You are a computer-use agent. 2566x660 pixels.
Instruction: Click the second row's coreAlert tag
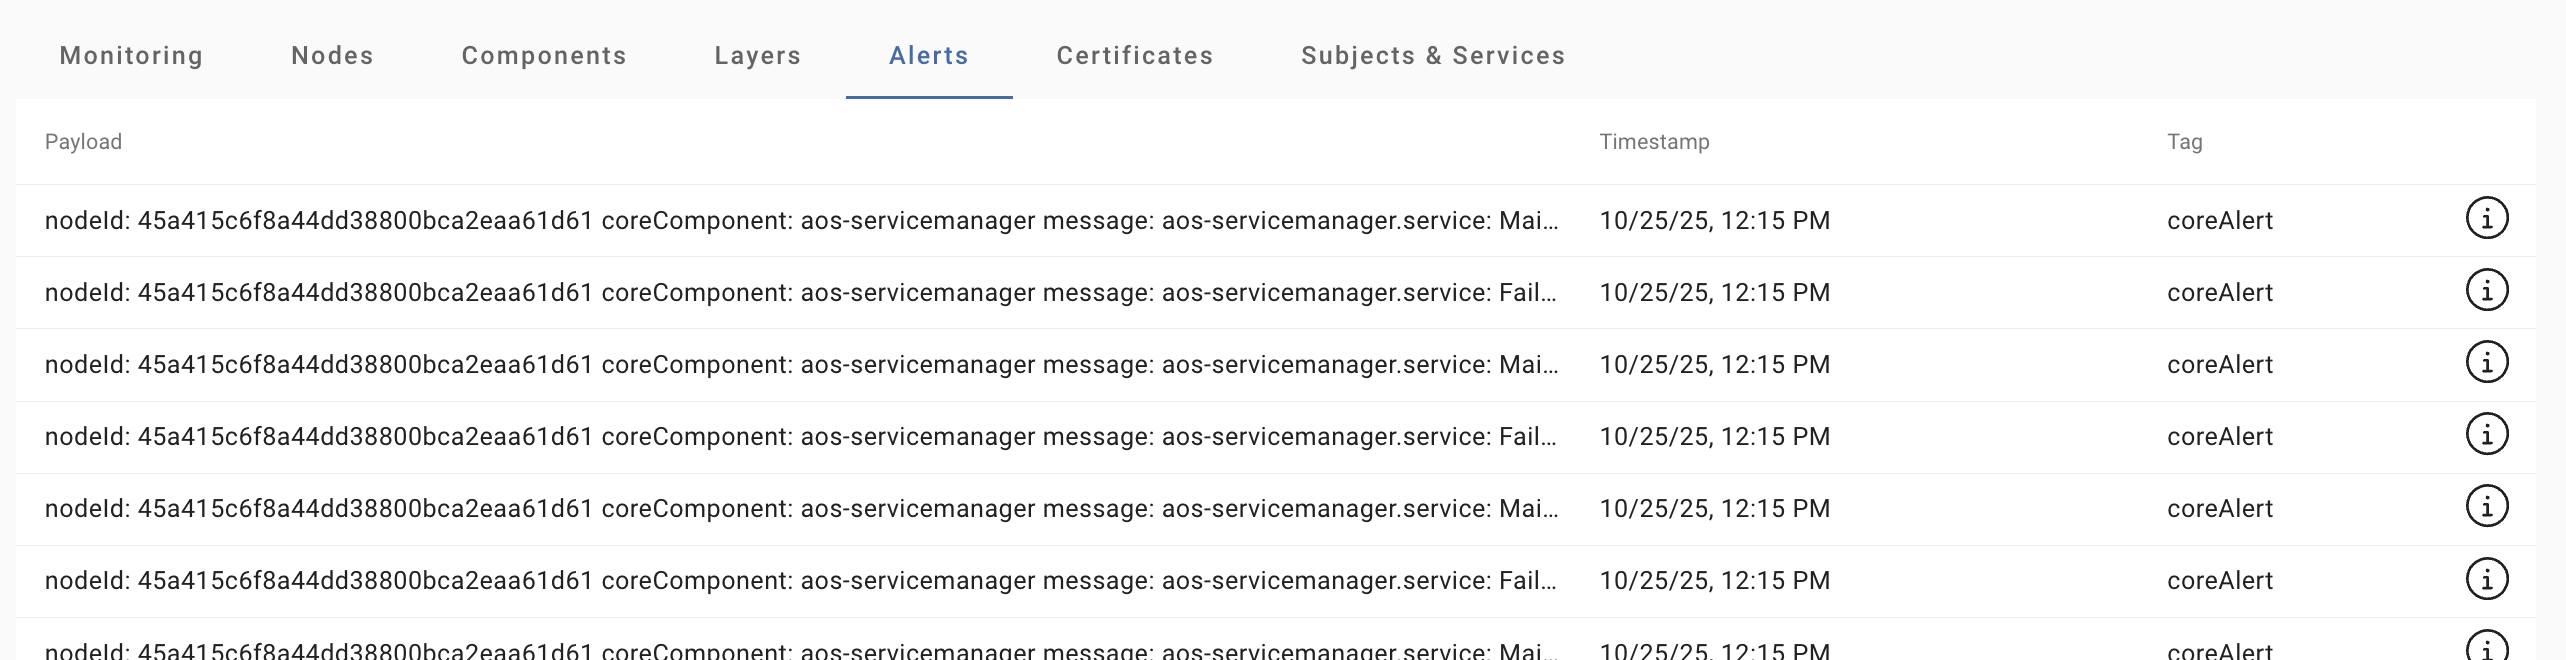tap(2219, 293)
